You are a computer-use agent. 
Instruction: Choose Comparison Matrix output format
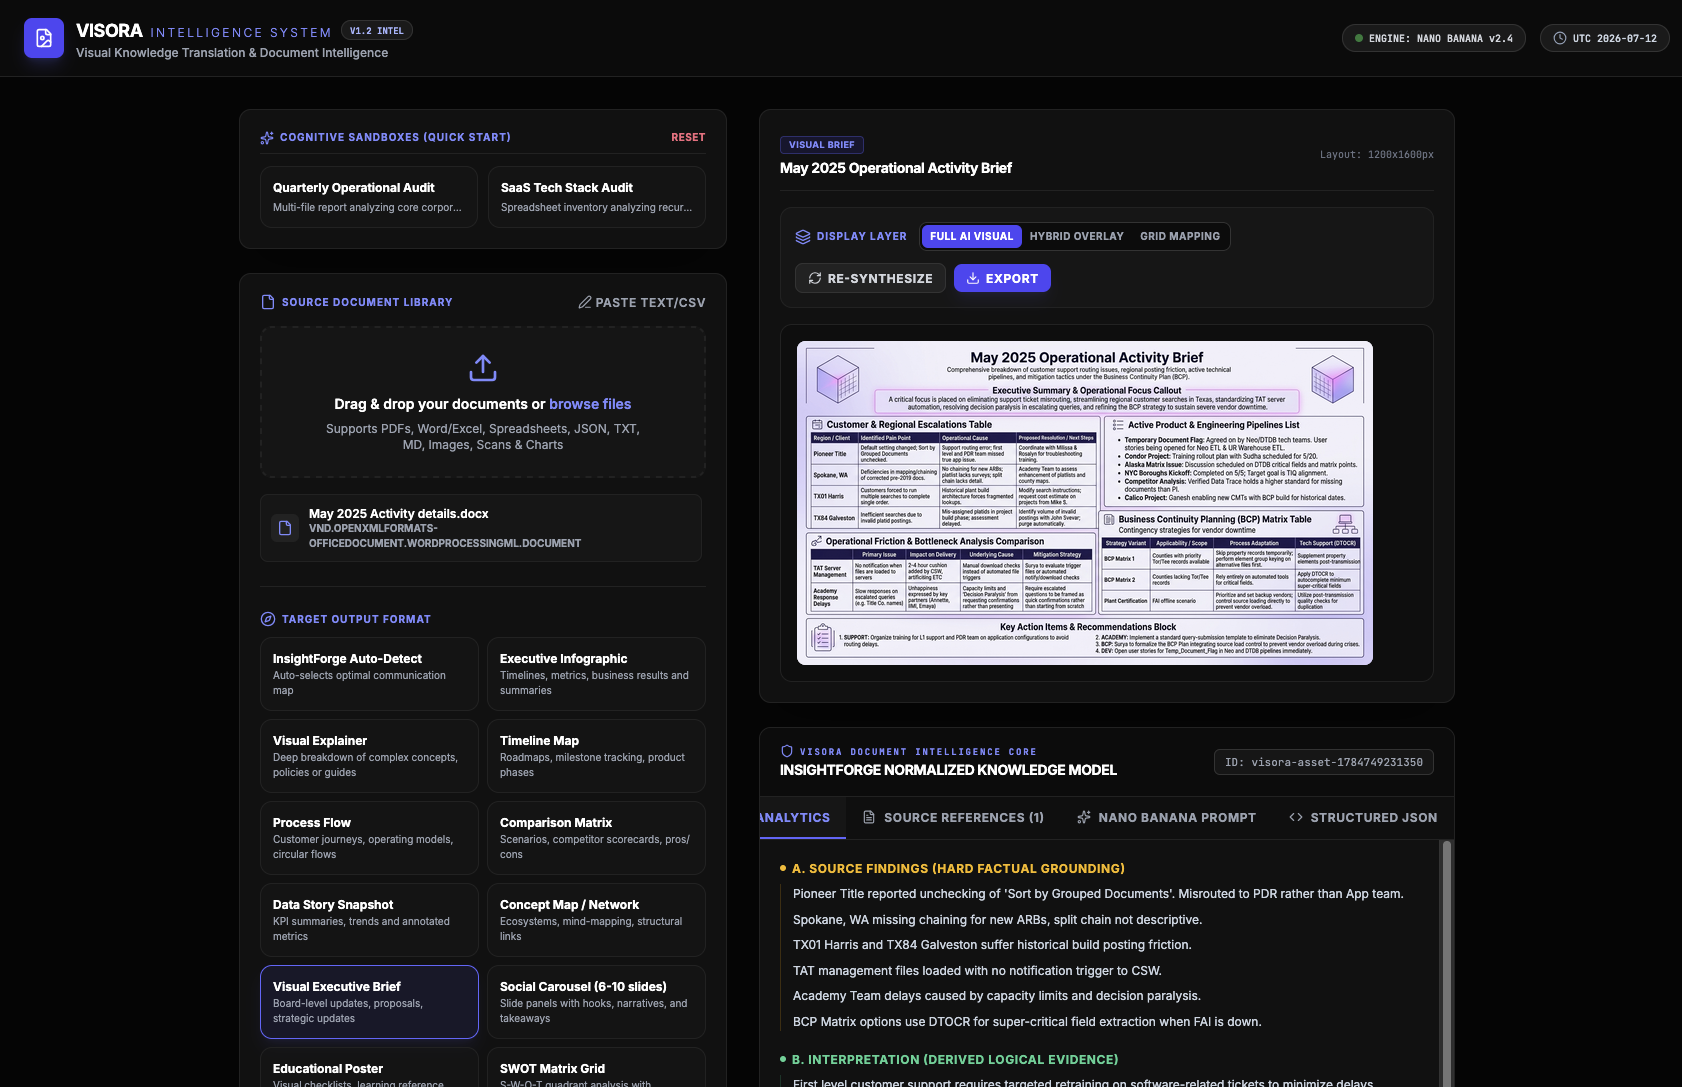596,838
